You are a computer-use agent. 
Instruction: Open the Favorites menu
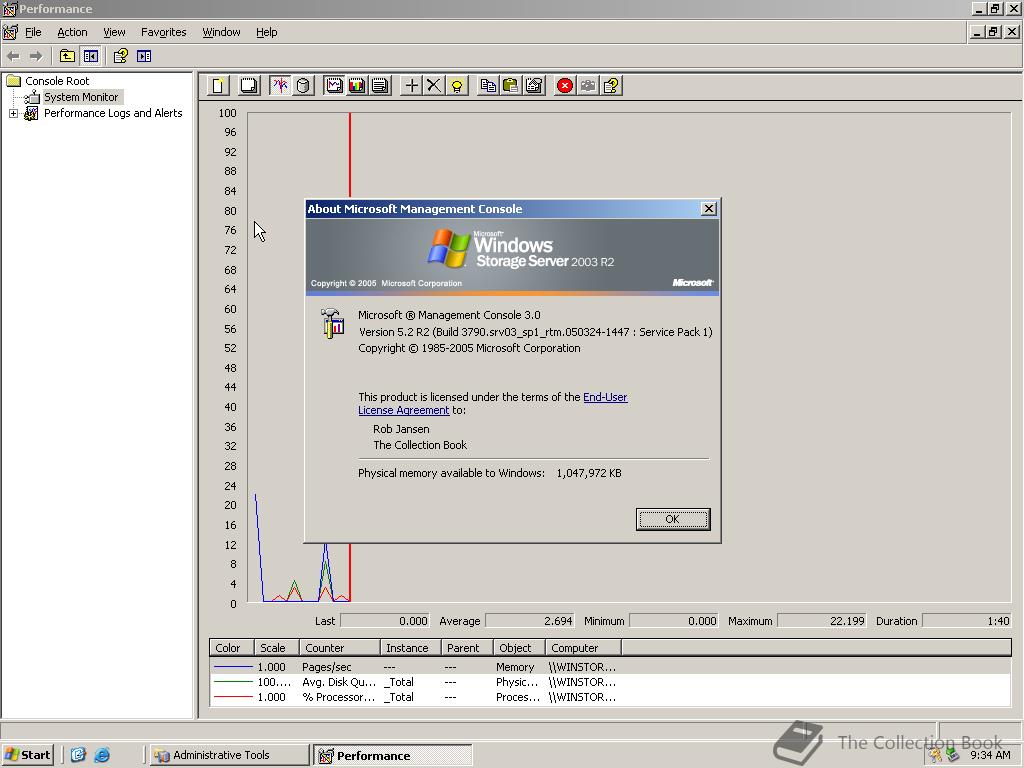[x=164, y=32]
